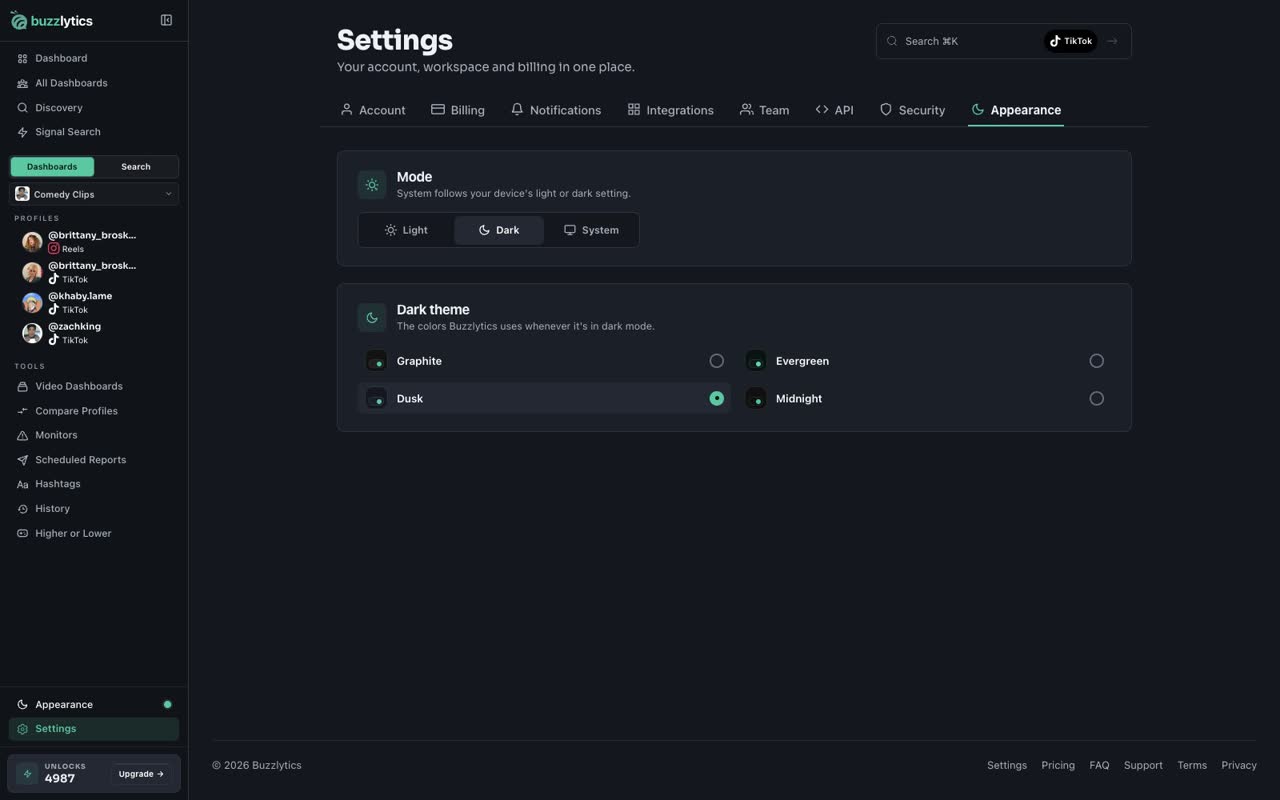Select the Midnight theme radio button
This screenshot has width=1280, height=800.
click(x=1097, y=398)
